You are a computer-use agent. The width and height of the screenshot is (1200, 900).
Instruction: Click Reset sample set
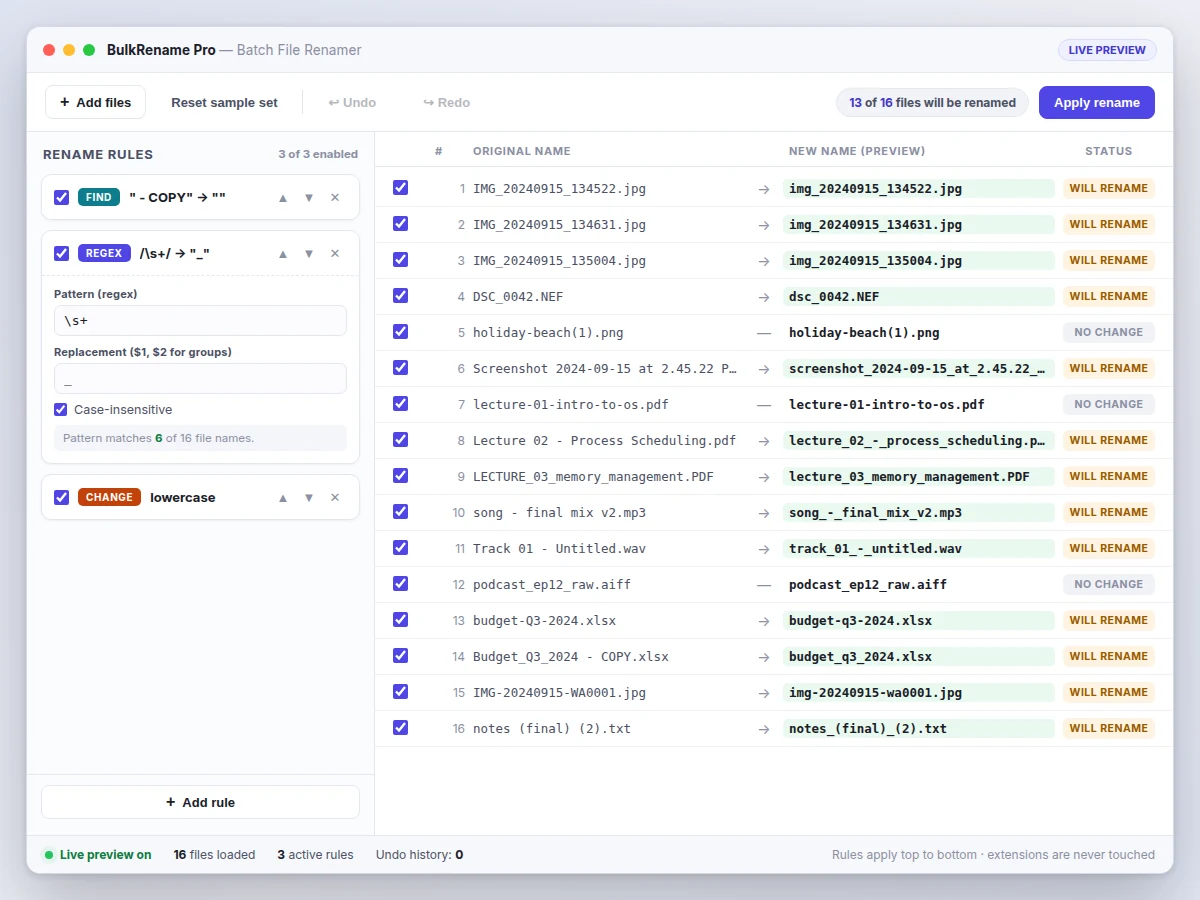click(x=224, y=102)
